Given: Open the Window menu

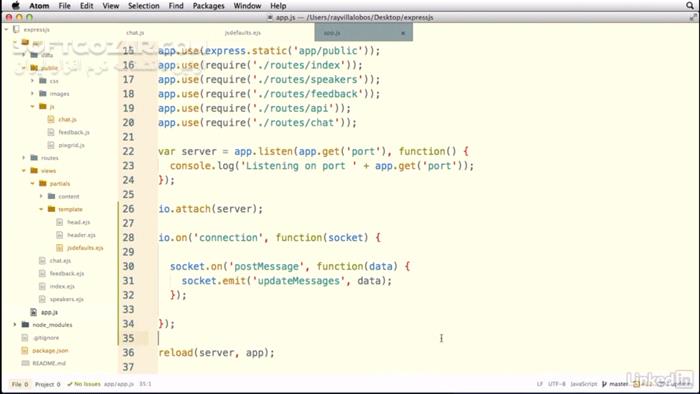Looking at the screenshot, I should coord(247,6).
